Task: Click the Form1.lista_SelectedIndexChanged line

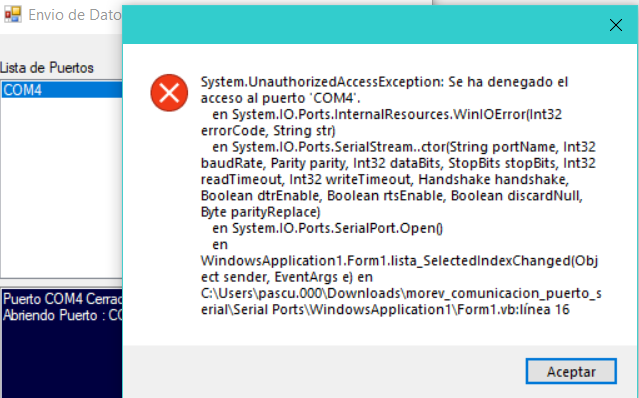Action: 399,261
